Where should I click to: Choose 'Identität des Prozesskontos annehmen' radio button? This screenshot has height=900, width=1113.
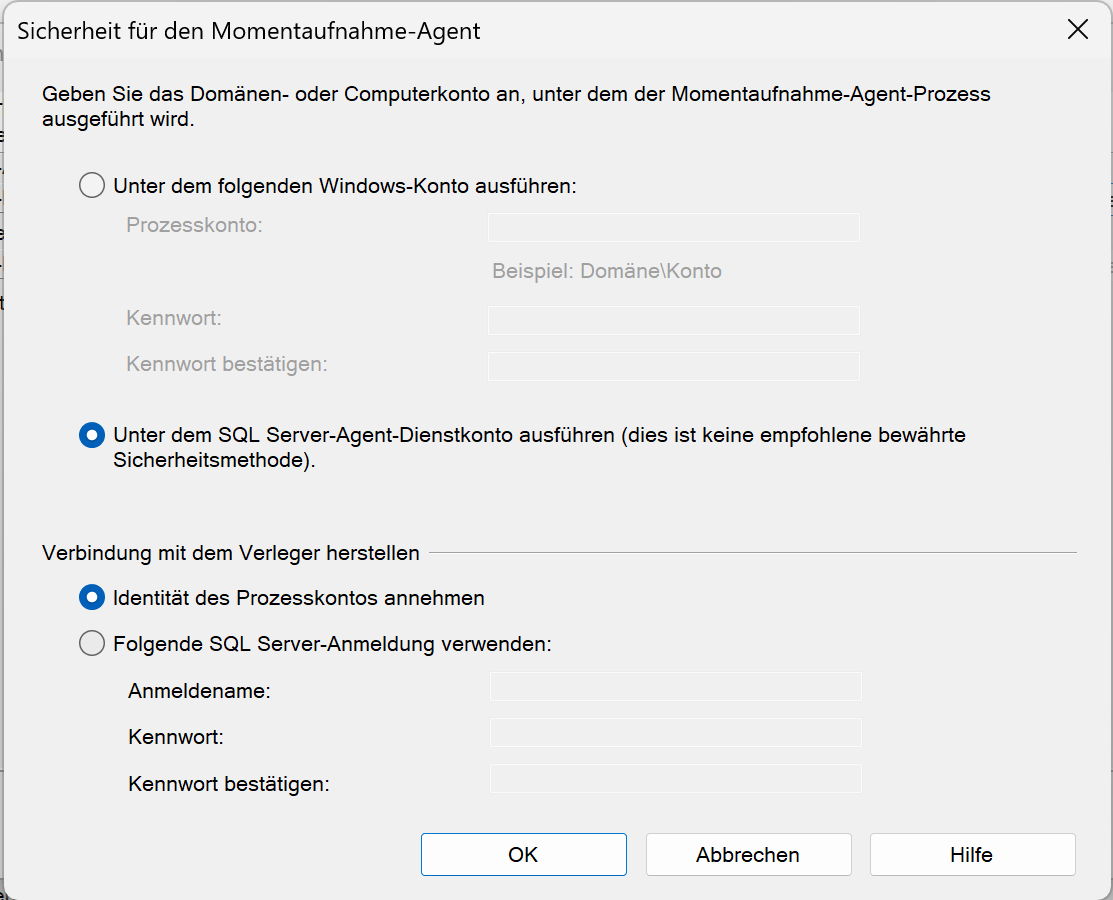pyautogui.click(x=92, y=598)
